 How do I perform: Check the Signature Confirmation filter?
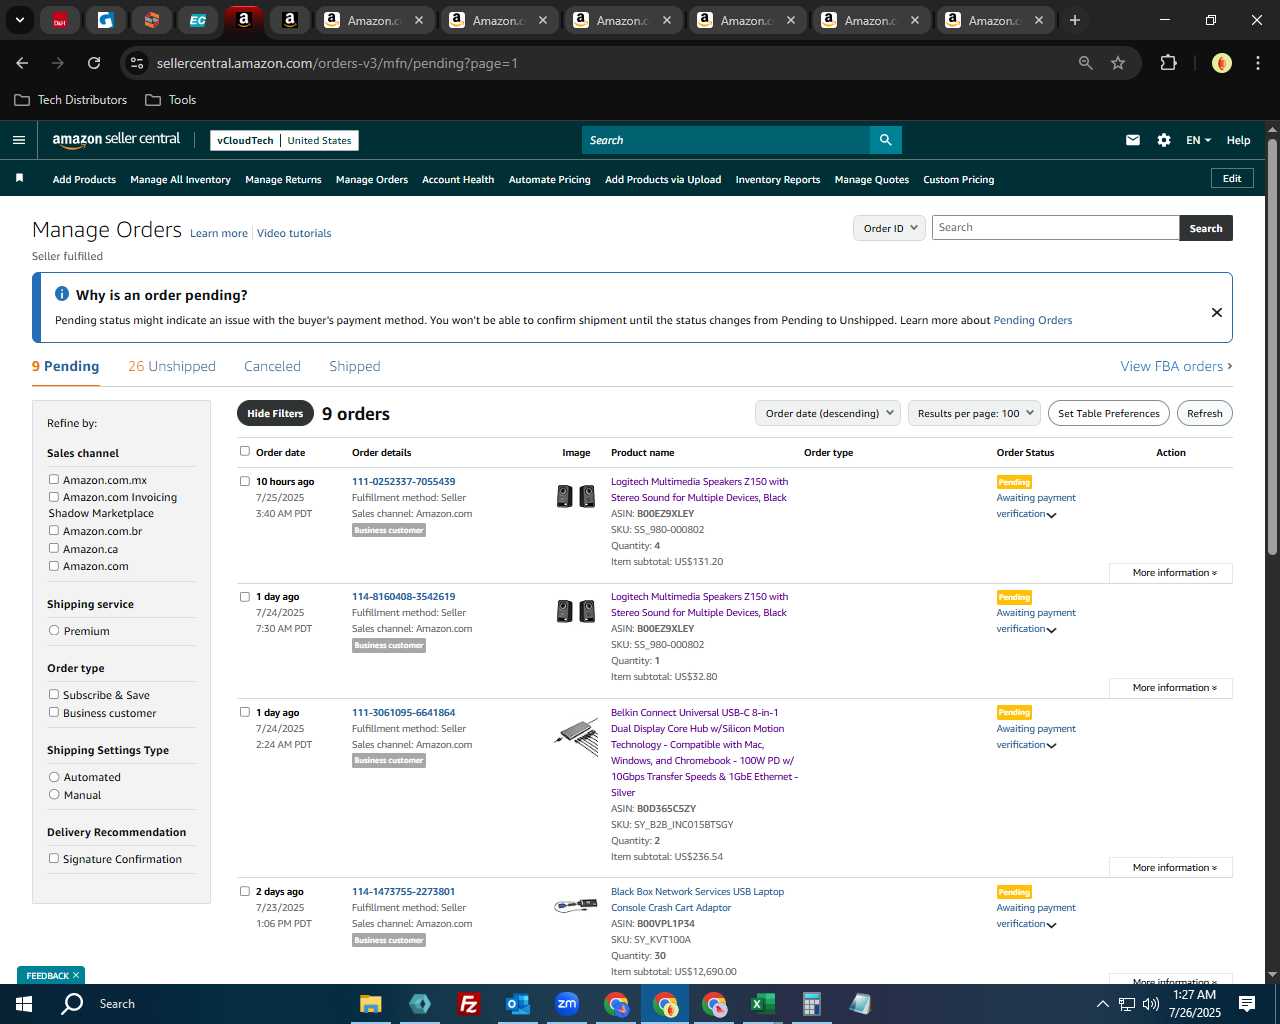click(54, 859)
